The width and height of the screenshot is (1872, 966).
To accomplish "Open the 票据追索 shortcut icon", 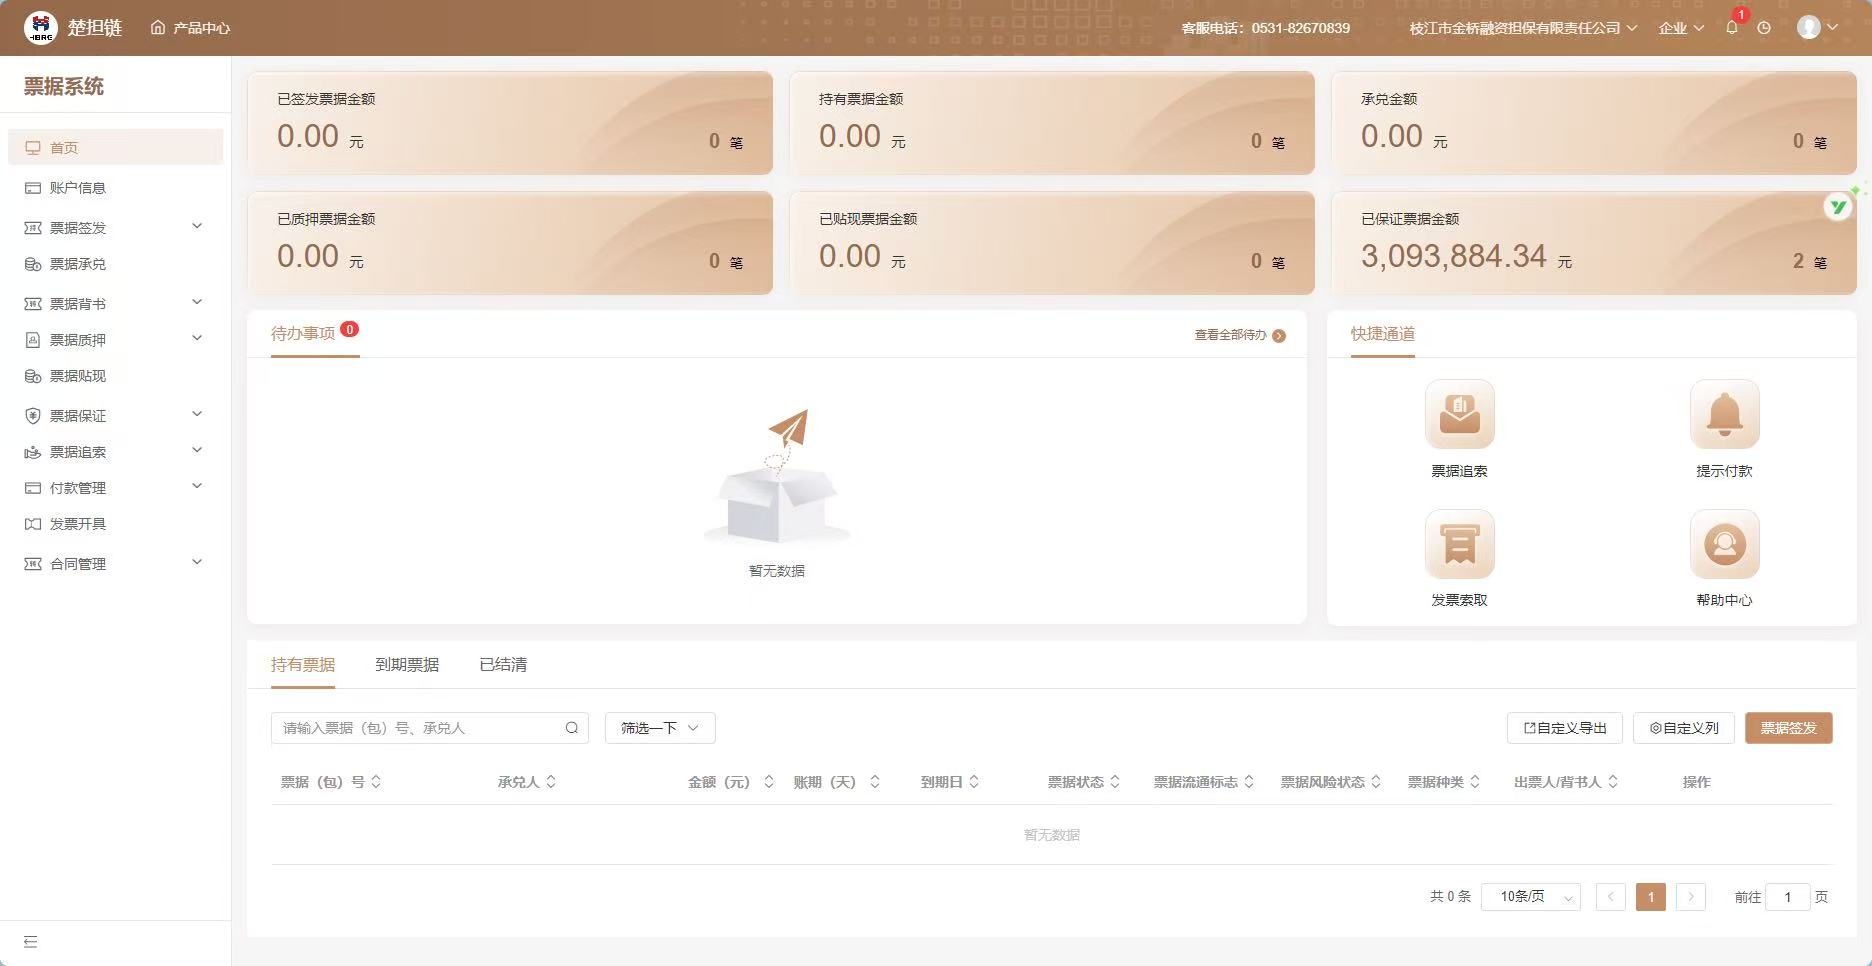I will [1459, 414].
